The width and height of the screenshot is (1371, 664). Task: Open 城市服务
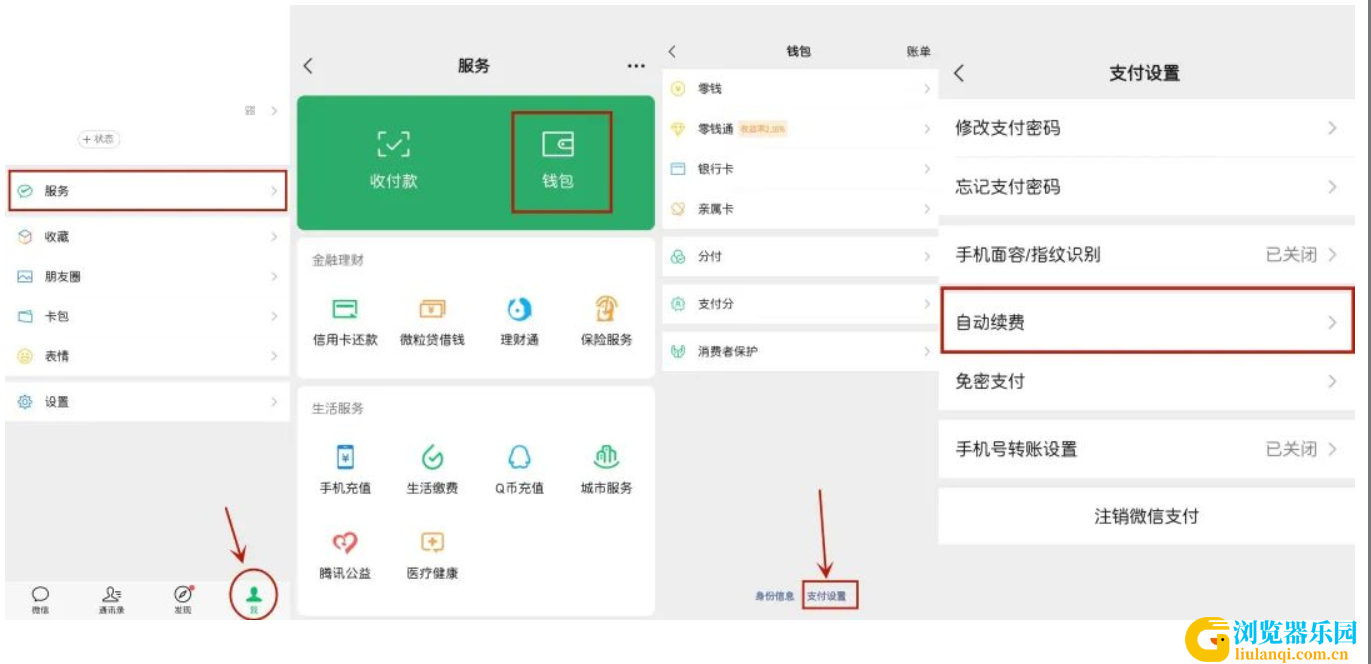[x=606, y=470]
